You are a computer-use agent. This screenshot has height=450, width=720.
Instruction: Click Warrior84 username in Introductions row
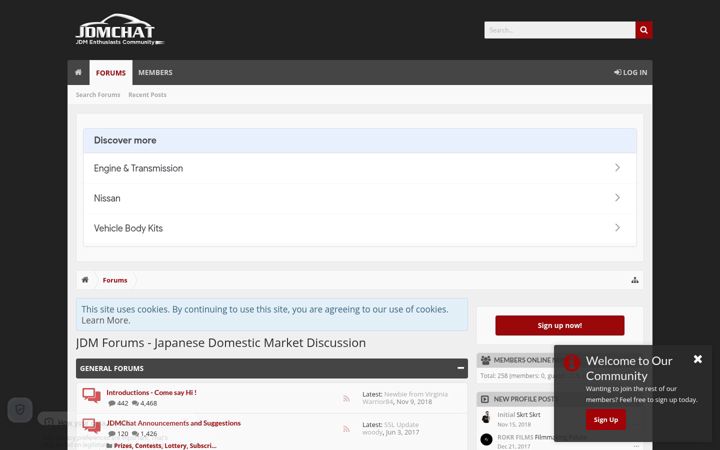tap(378, 401)
